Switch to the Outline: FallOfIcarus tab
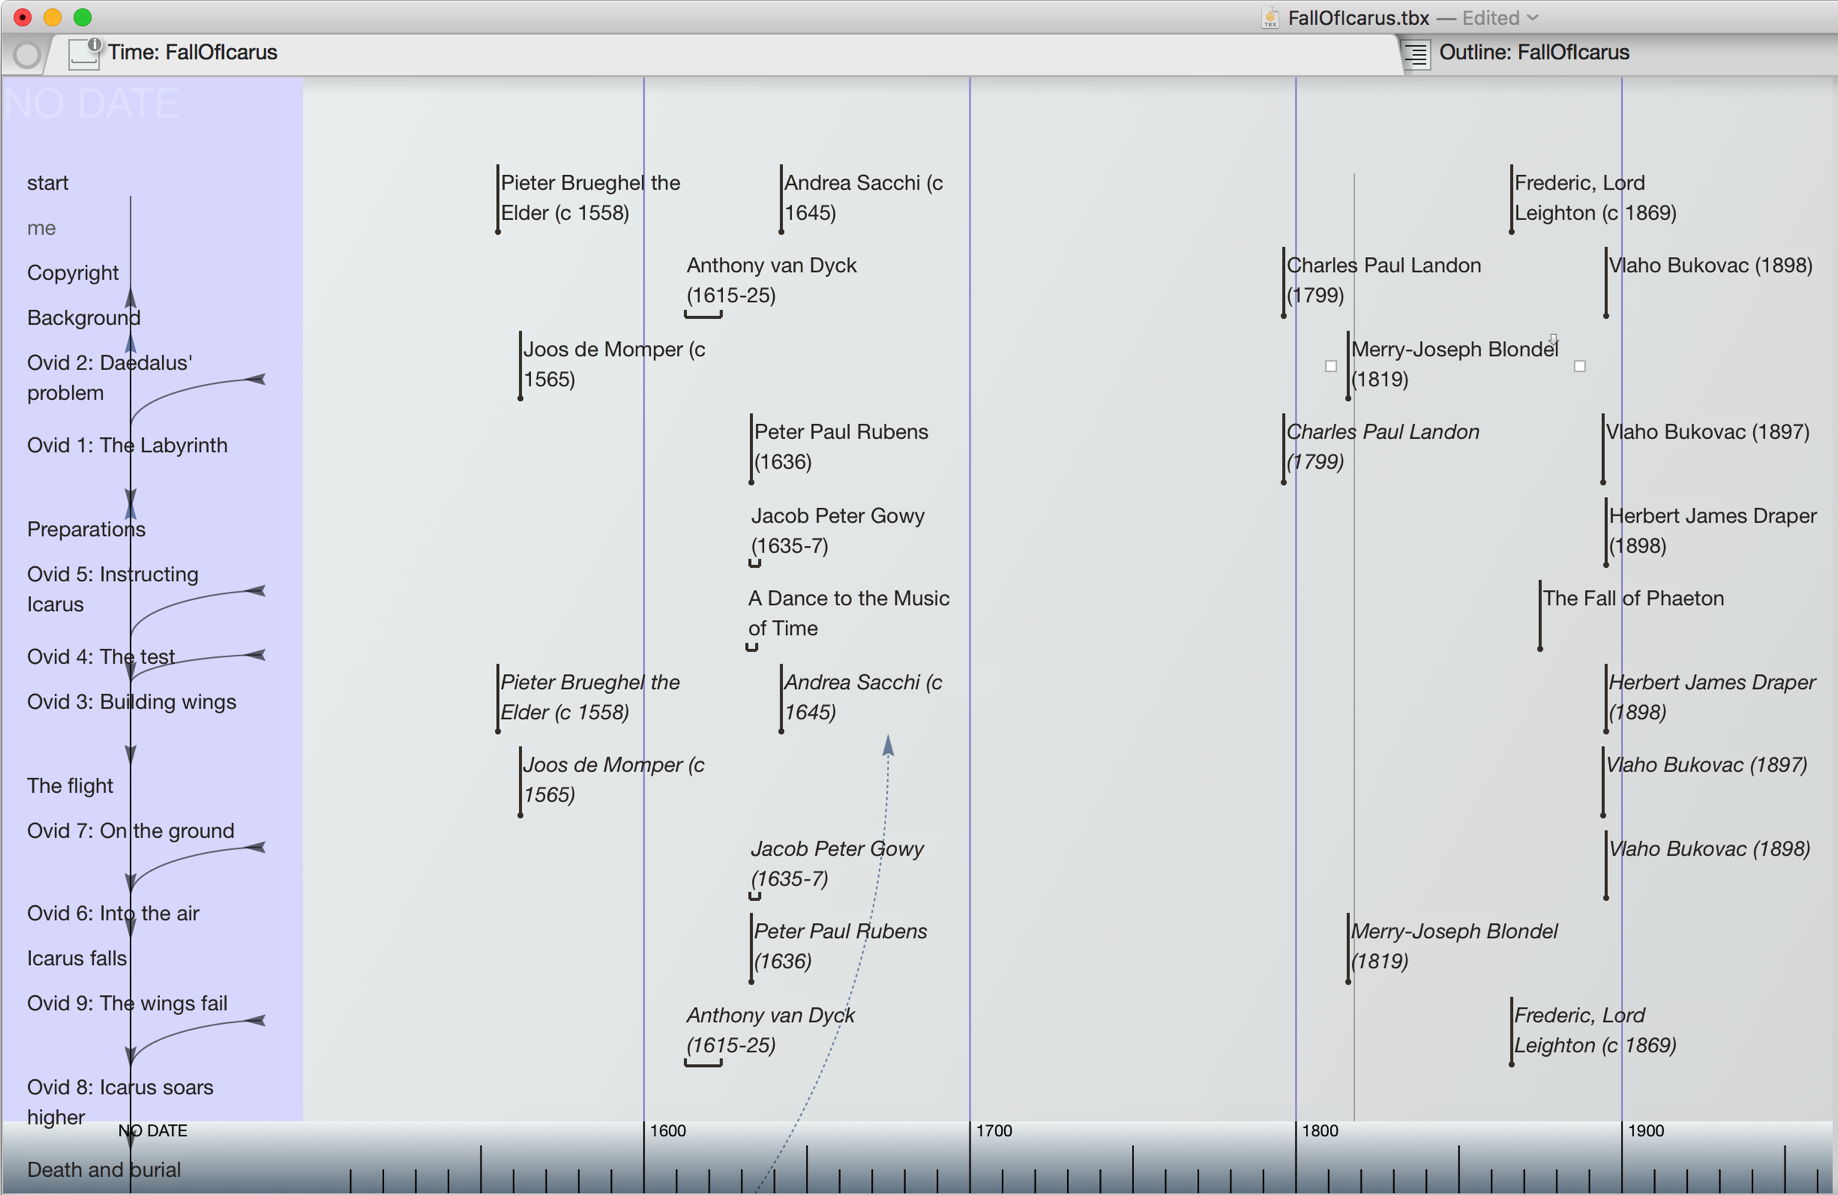Image resolution: width=1838 pixels, height=1195 pixels. pyautogui.click(x=1533, y=53)
